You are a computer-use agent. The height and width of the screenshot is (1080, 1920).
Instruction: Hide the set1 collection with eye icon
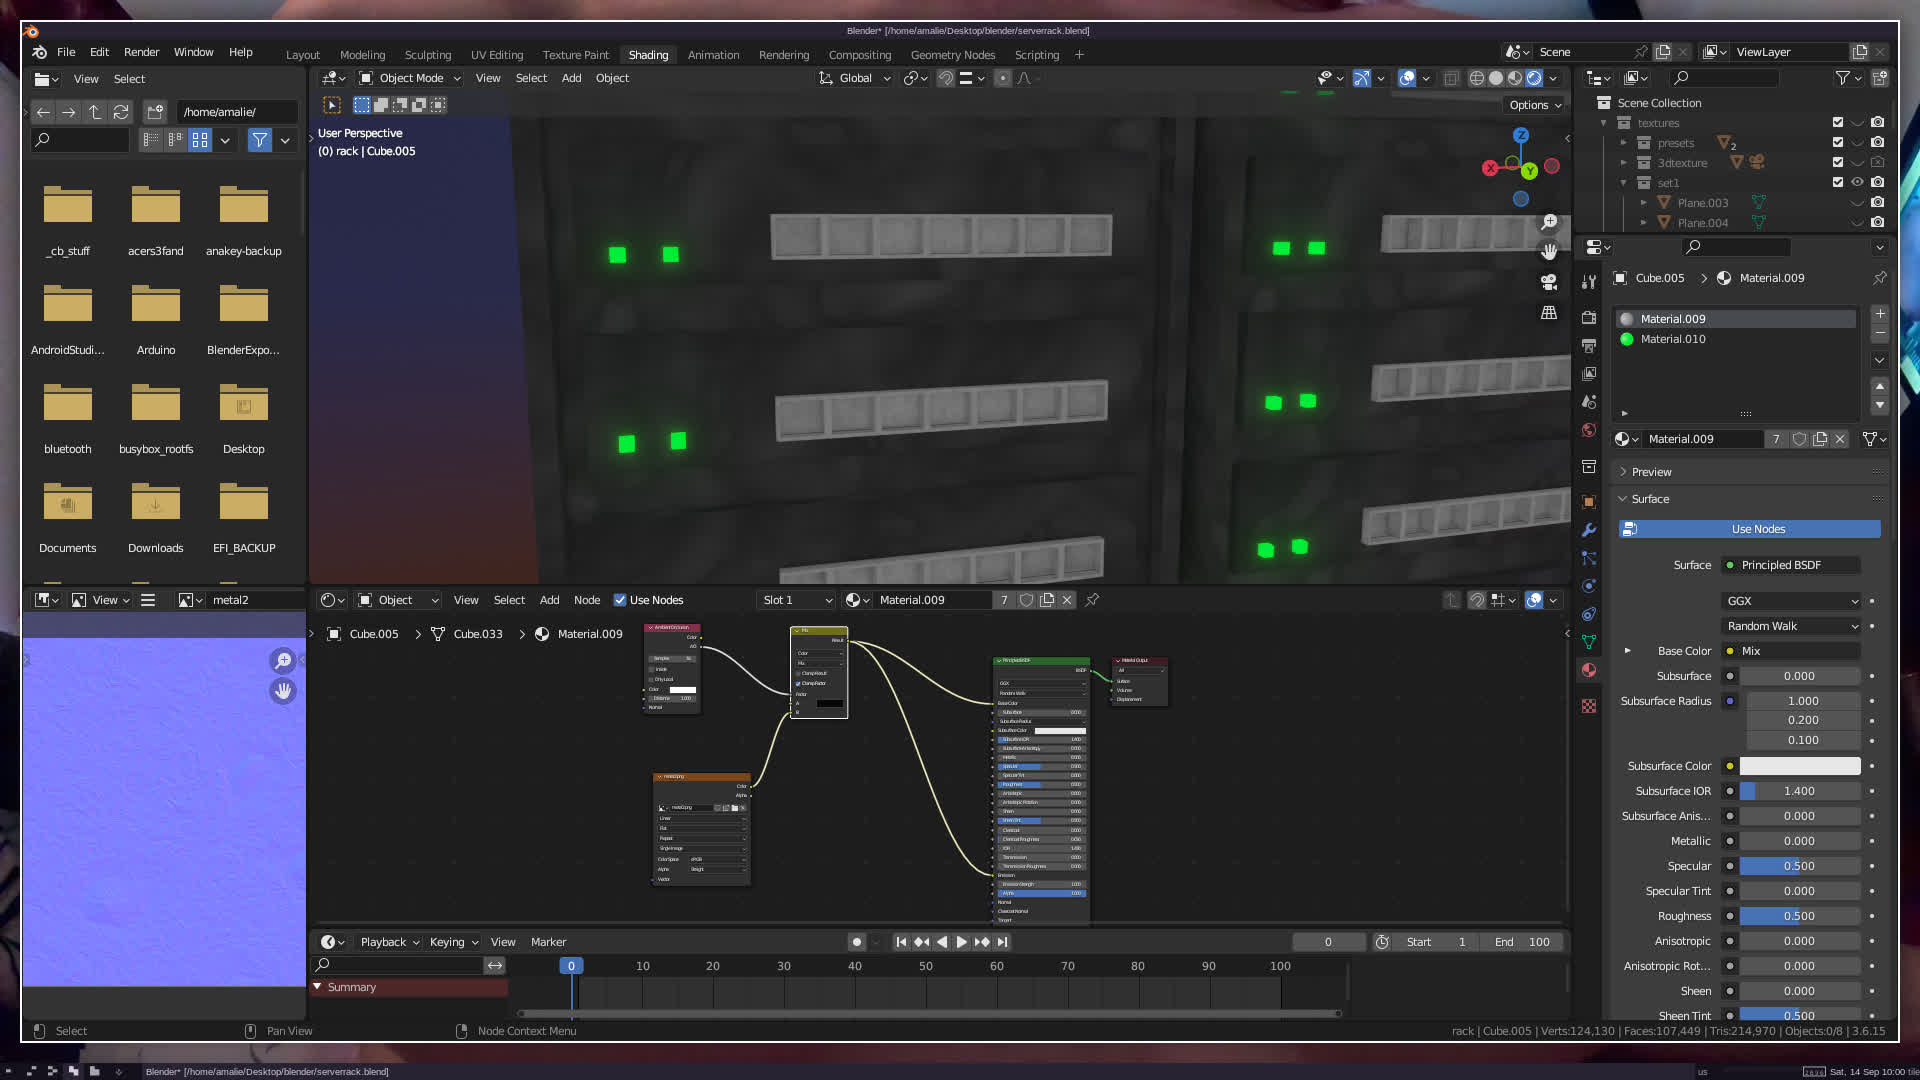pyautogui.click(x=1857, y=182)
